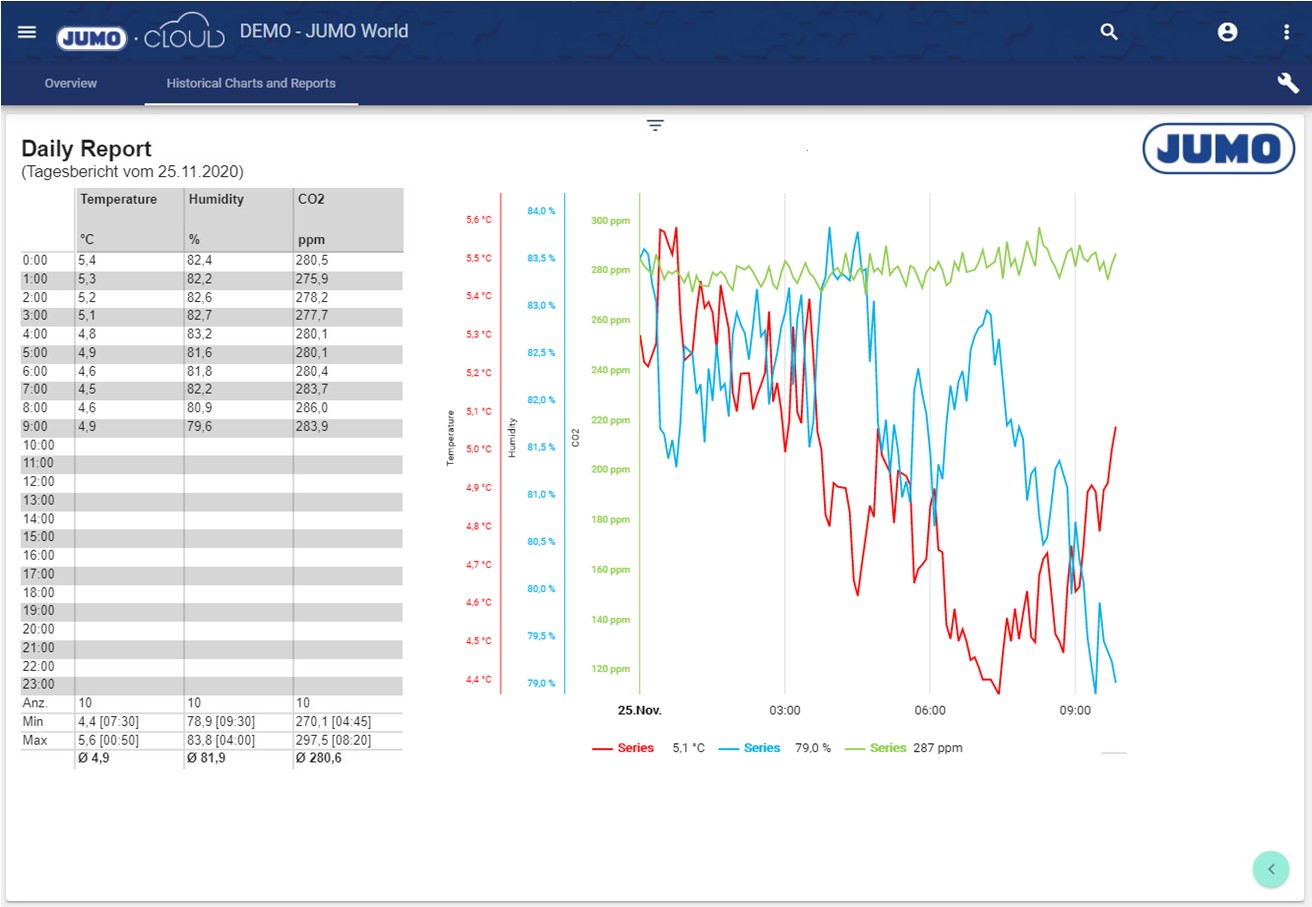This screenshot has width=1312, height=907.
Task: Expand the side panel with chevron button
Action: click(1271, 868)
